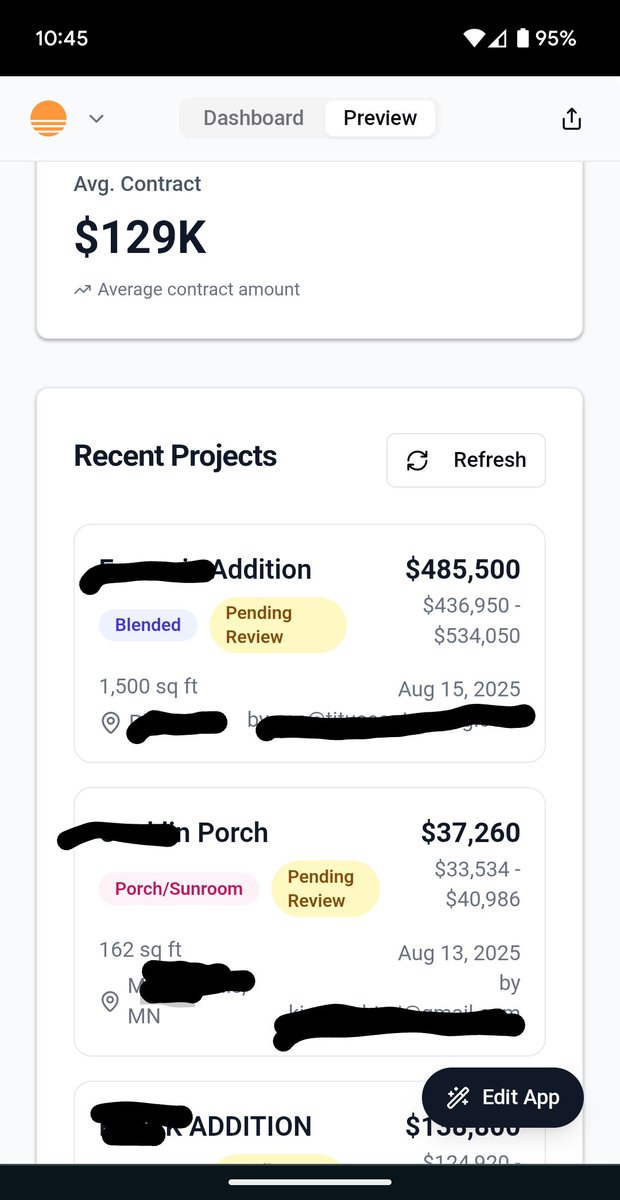The image size is (620, 1200).
Task: Tap location pin icon in Addition project
Action: pyautogui.click(x=111, y=722)
